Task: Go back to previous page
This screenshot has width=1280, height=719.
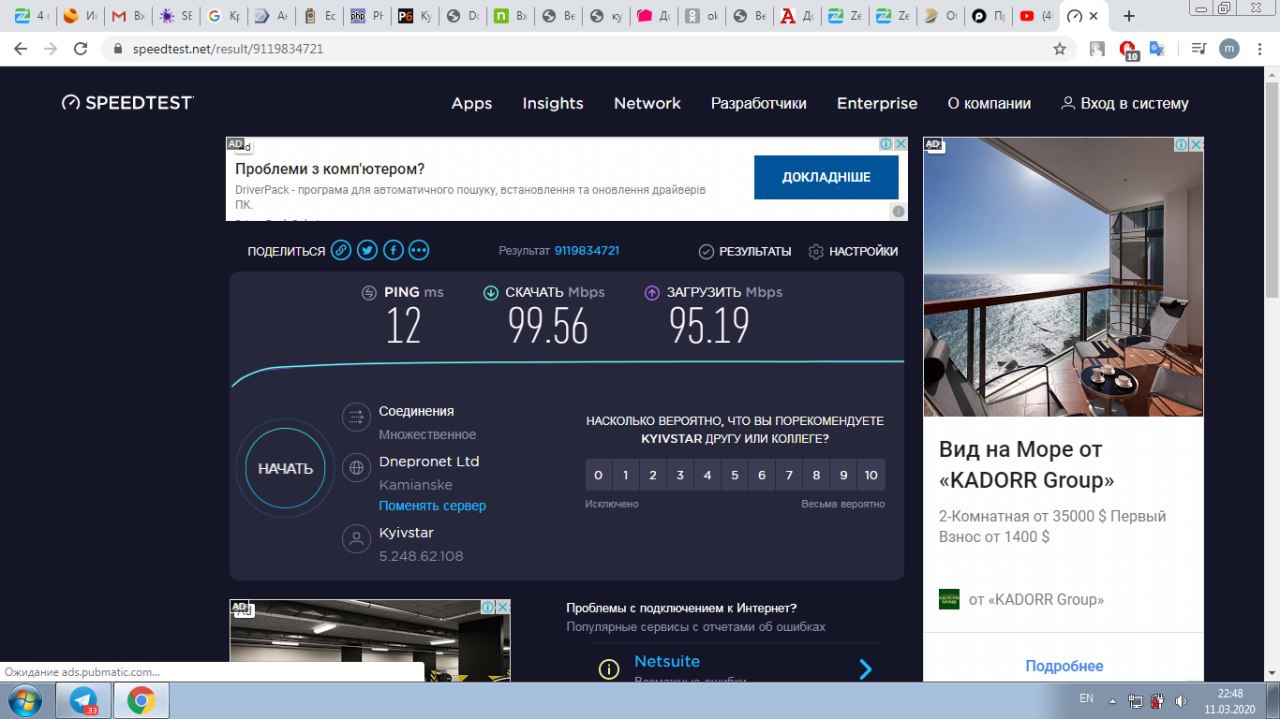Action: point(20,48)
